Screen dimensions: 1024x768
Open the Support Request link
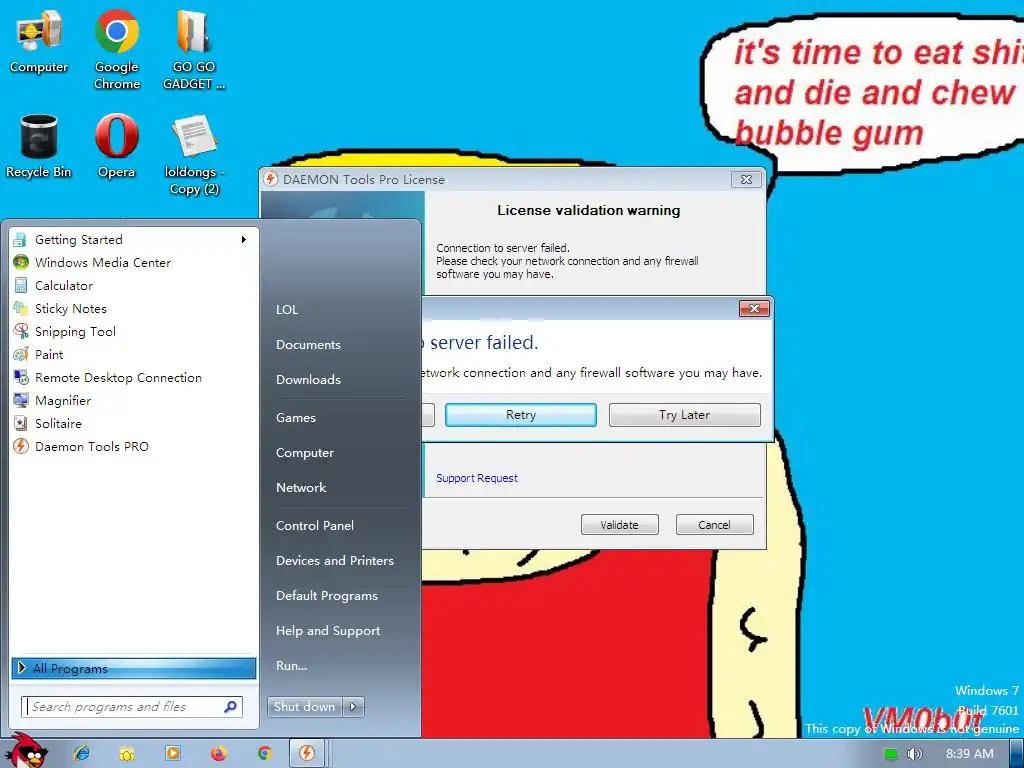tap(477, 478)
